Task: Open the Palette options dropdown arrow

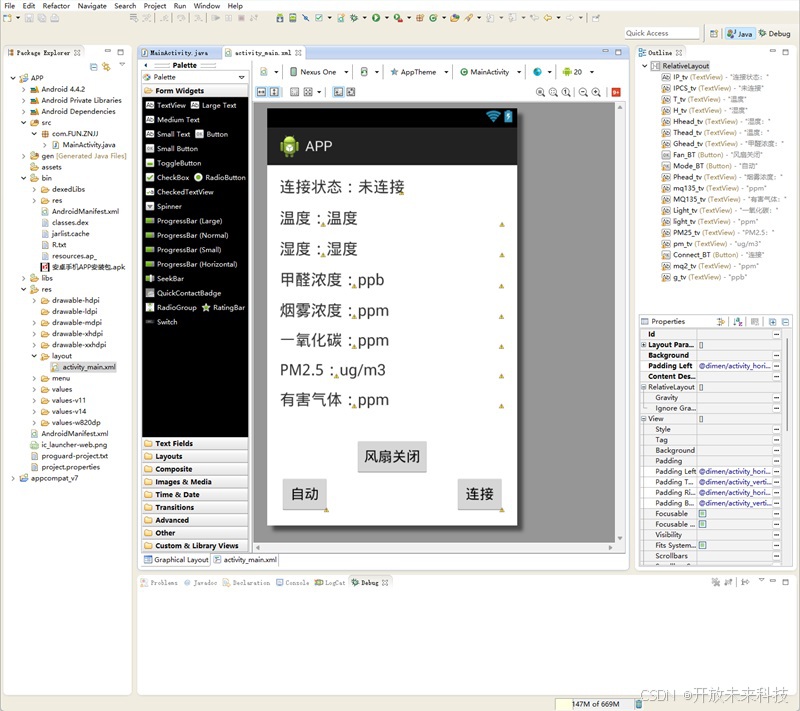Action: pyautogui.click(x=241, y=78)
